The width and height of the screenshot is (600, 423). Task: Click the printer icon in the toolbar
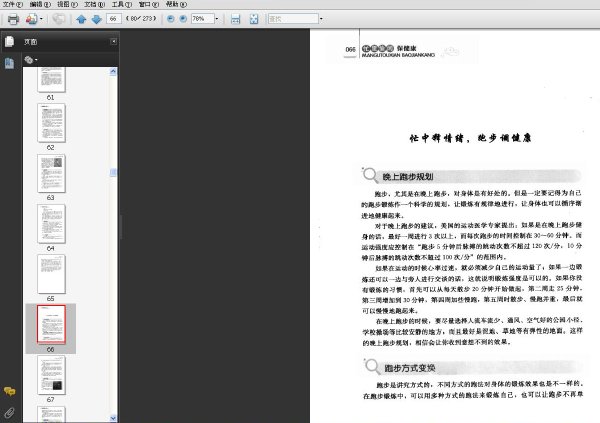coord(13,19)
